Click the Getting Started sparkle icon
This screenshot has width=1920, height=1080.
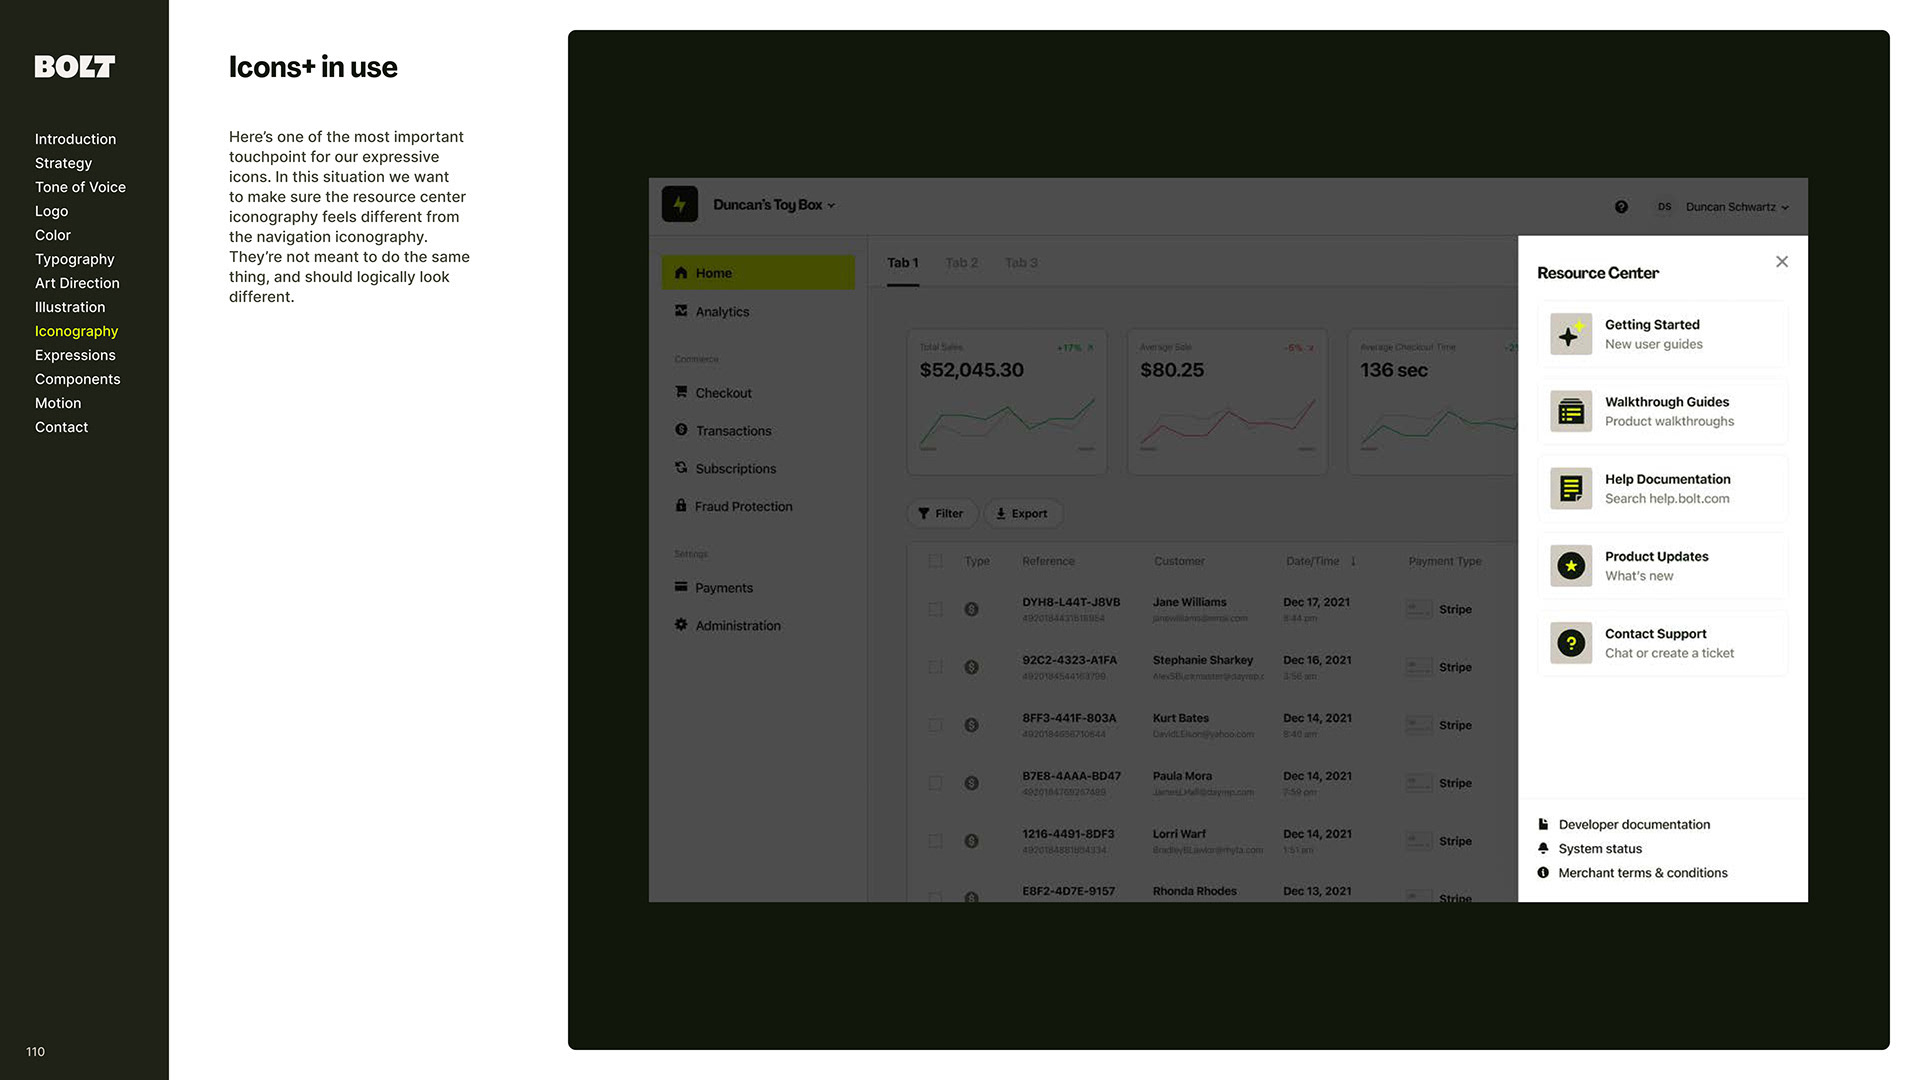click(1571, 334)
